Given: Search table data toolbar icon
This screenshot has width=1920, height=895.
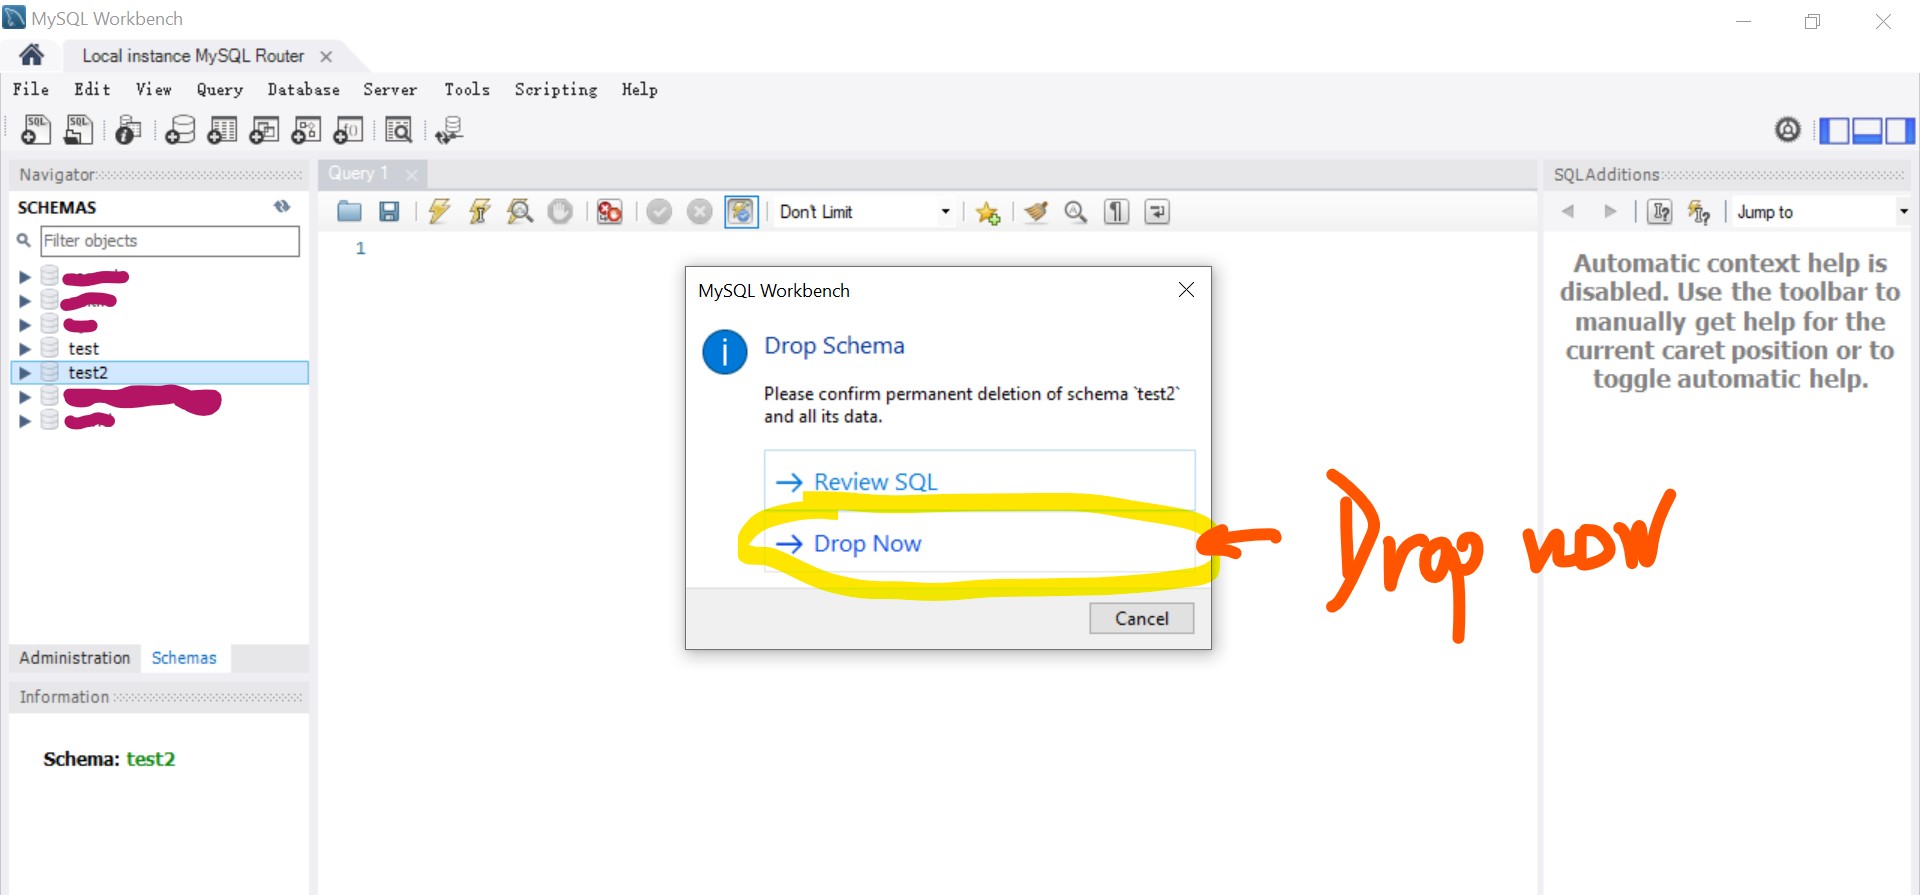Looking at the screenshot, I should [398, 130].
